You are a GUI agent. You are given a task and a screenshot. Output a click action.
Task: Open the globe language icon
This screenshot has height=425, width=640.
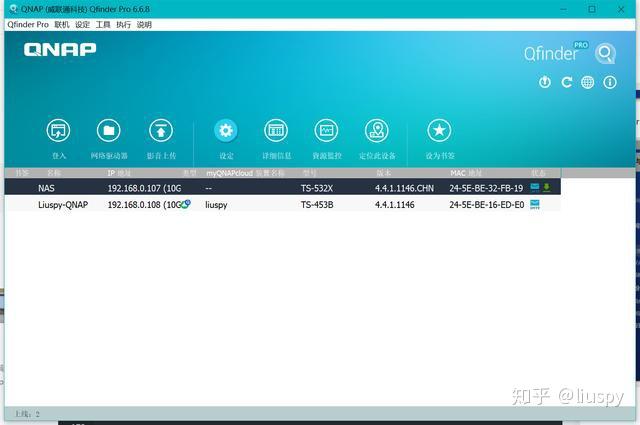point(588,82)
